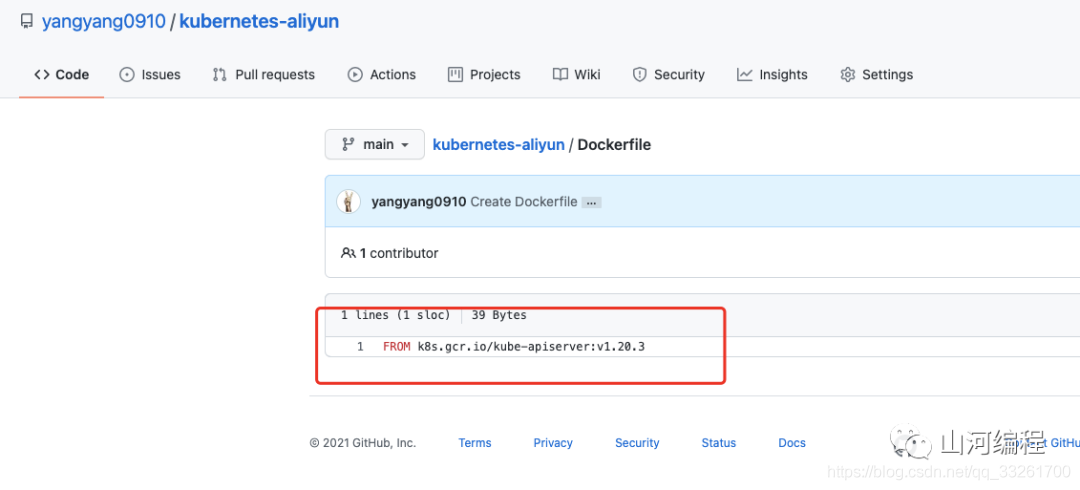The width and height of the screenshot is (1080, 490).
Task: View the Security tab
Action: 668,74
